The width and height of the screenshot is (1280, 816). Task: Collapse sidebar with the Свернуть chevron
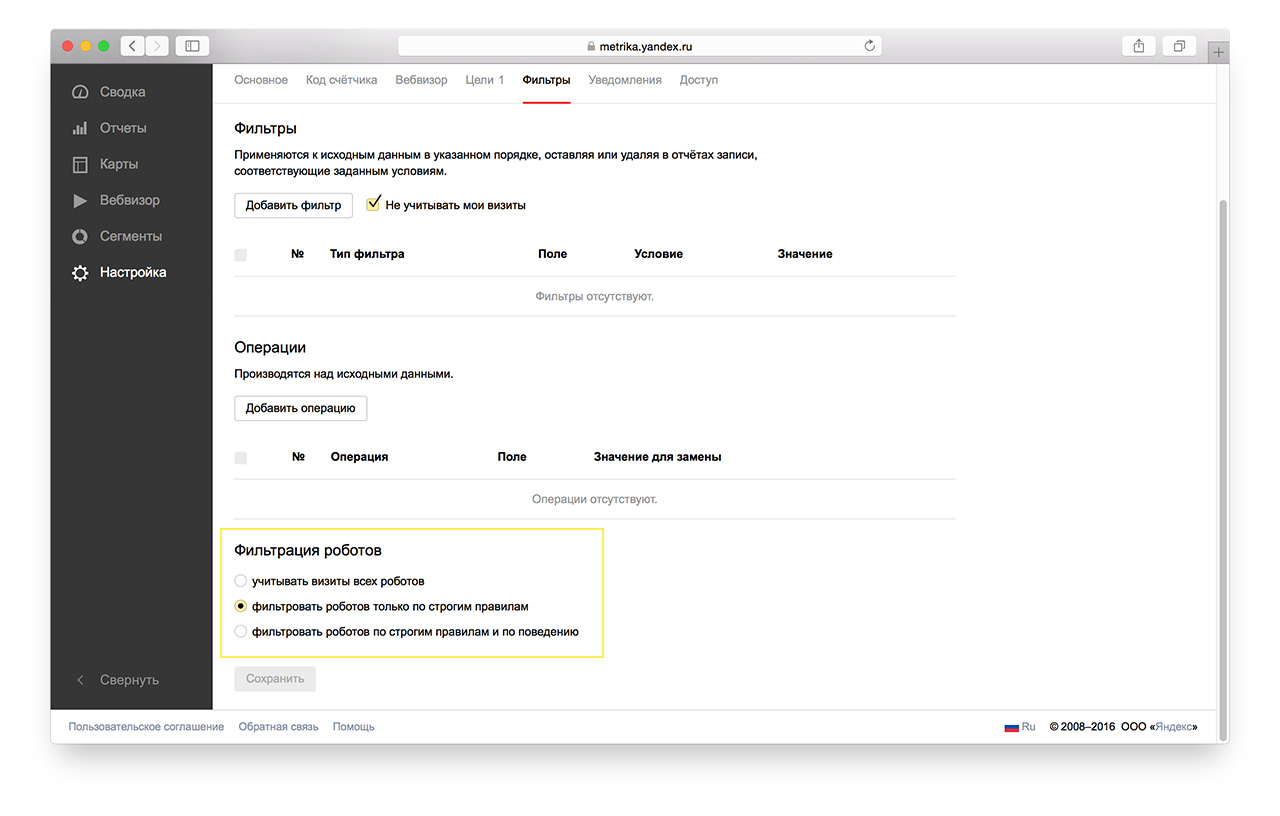[81, 680]
